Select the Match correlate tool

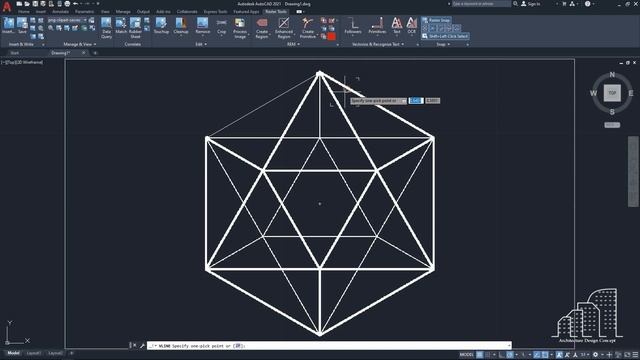[121, 25]
